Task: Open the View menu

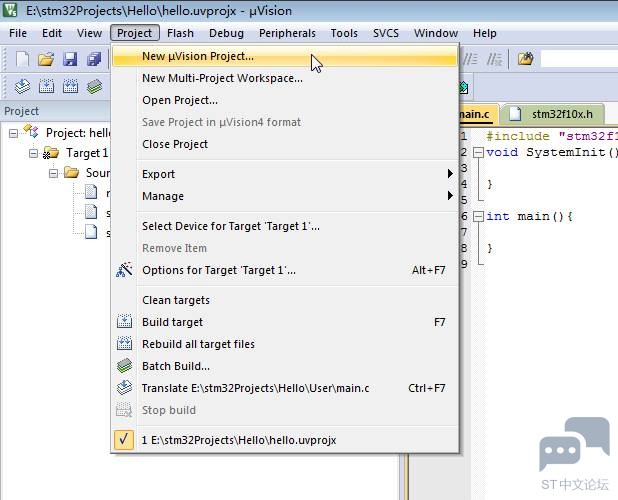Action: coord(89,33)
